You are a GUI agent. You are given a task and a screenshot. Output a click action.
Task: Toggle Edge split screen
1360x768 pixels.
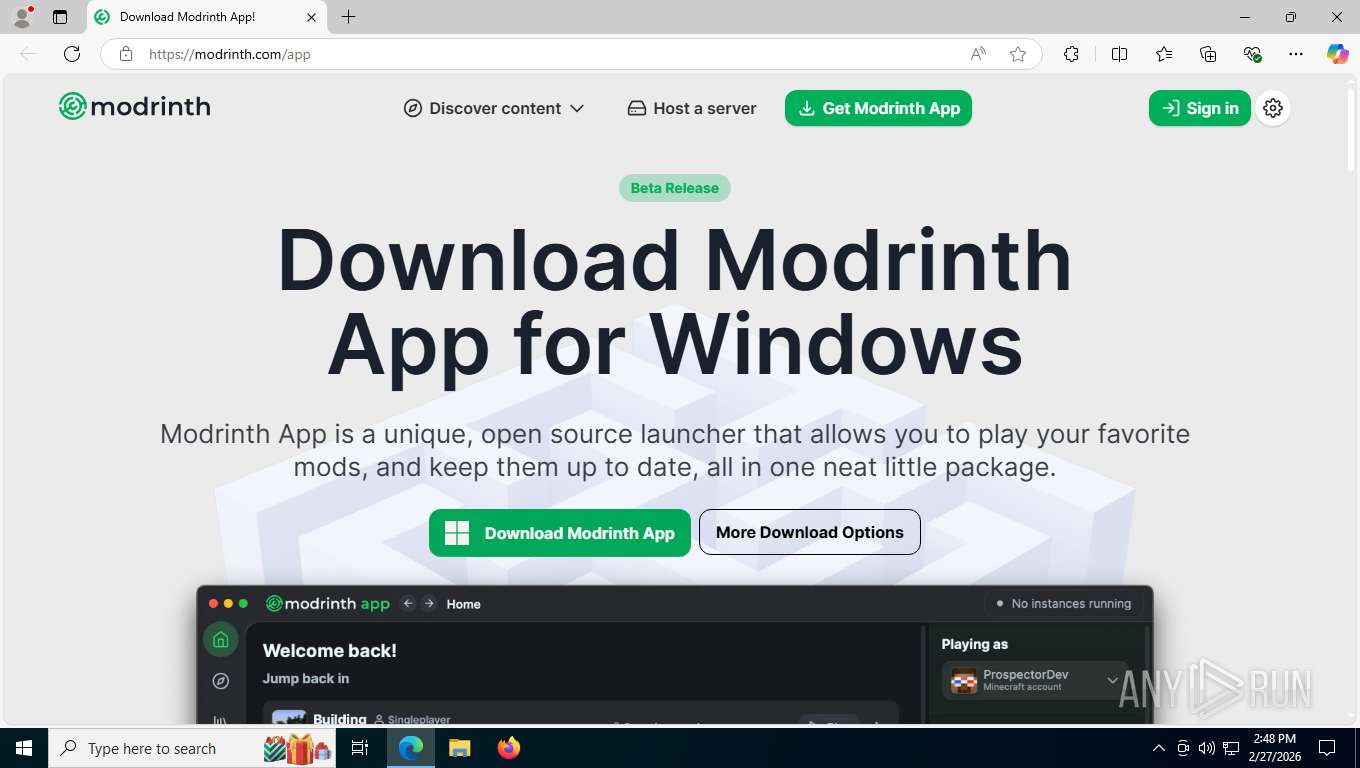[1119, 54]
